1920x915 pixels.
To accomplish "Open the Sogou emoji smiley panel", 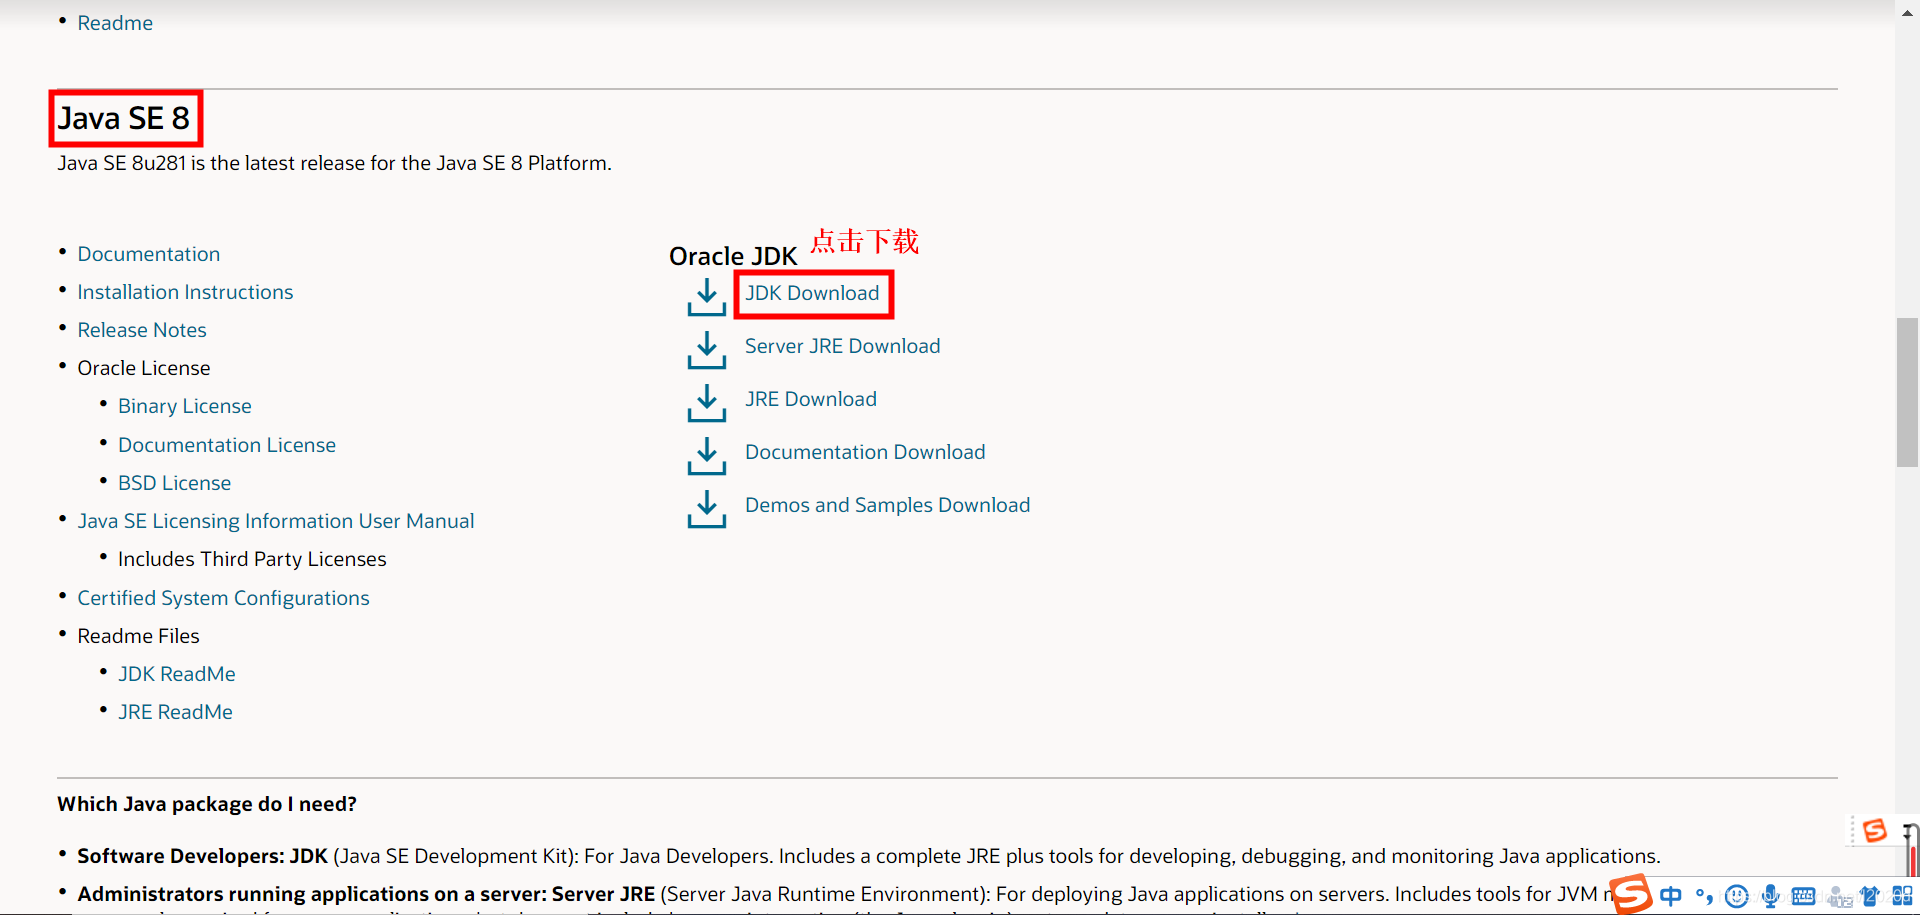I will point(1737,896).
